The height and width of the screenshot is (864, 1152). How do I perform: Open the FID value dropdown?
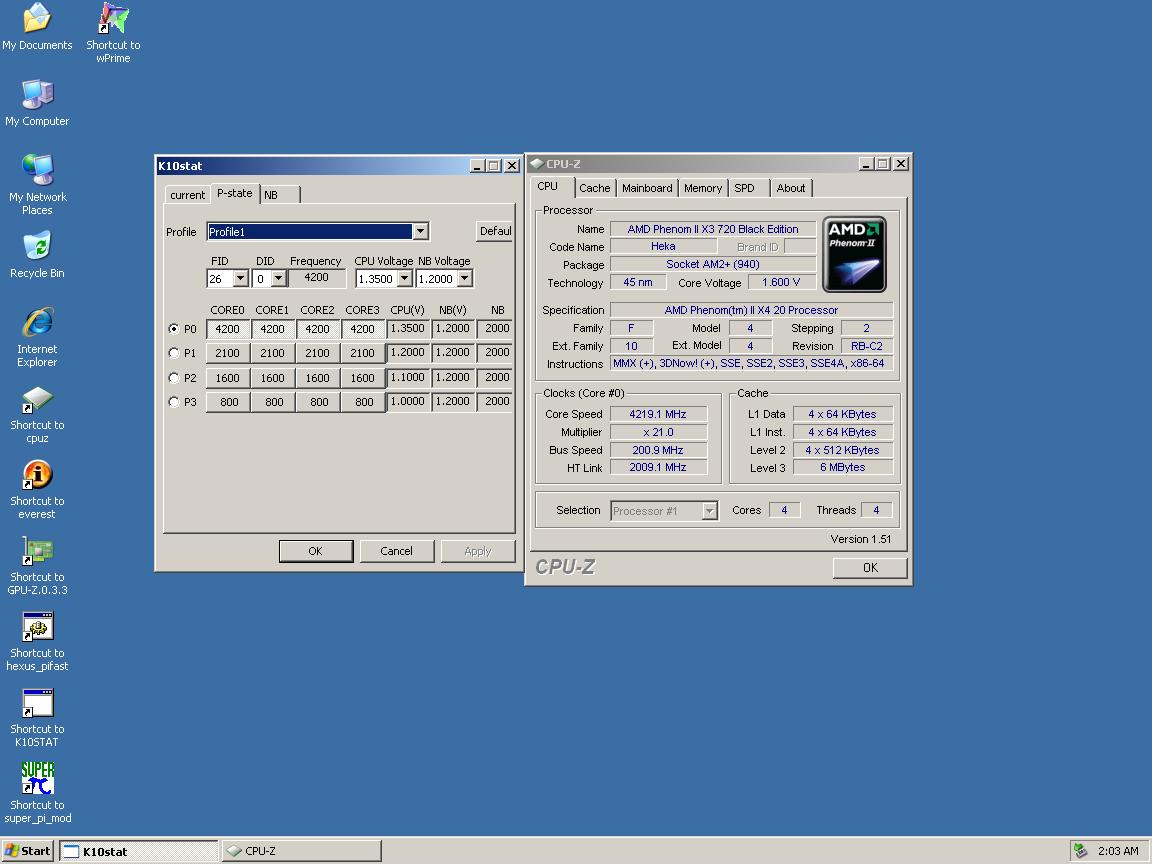tap(240, 279)
